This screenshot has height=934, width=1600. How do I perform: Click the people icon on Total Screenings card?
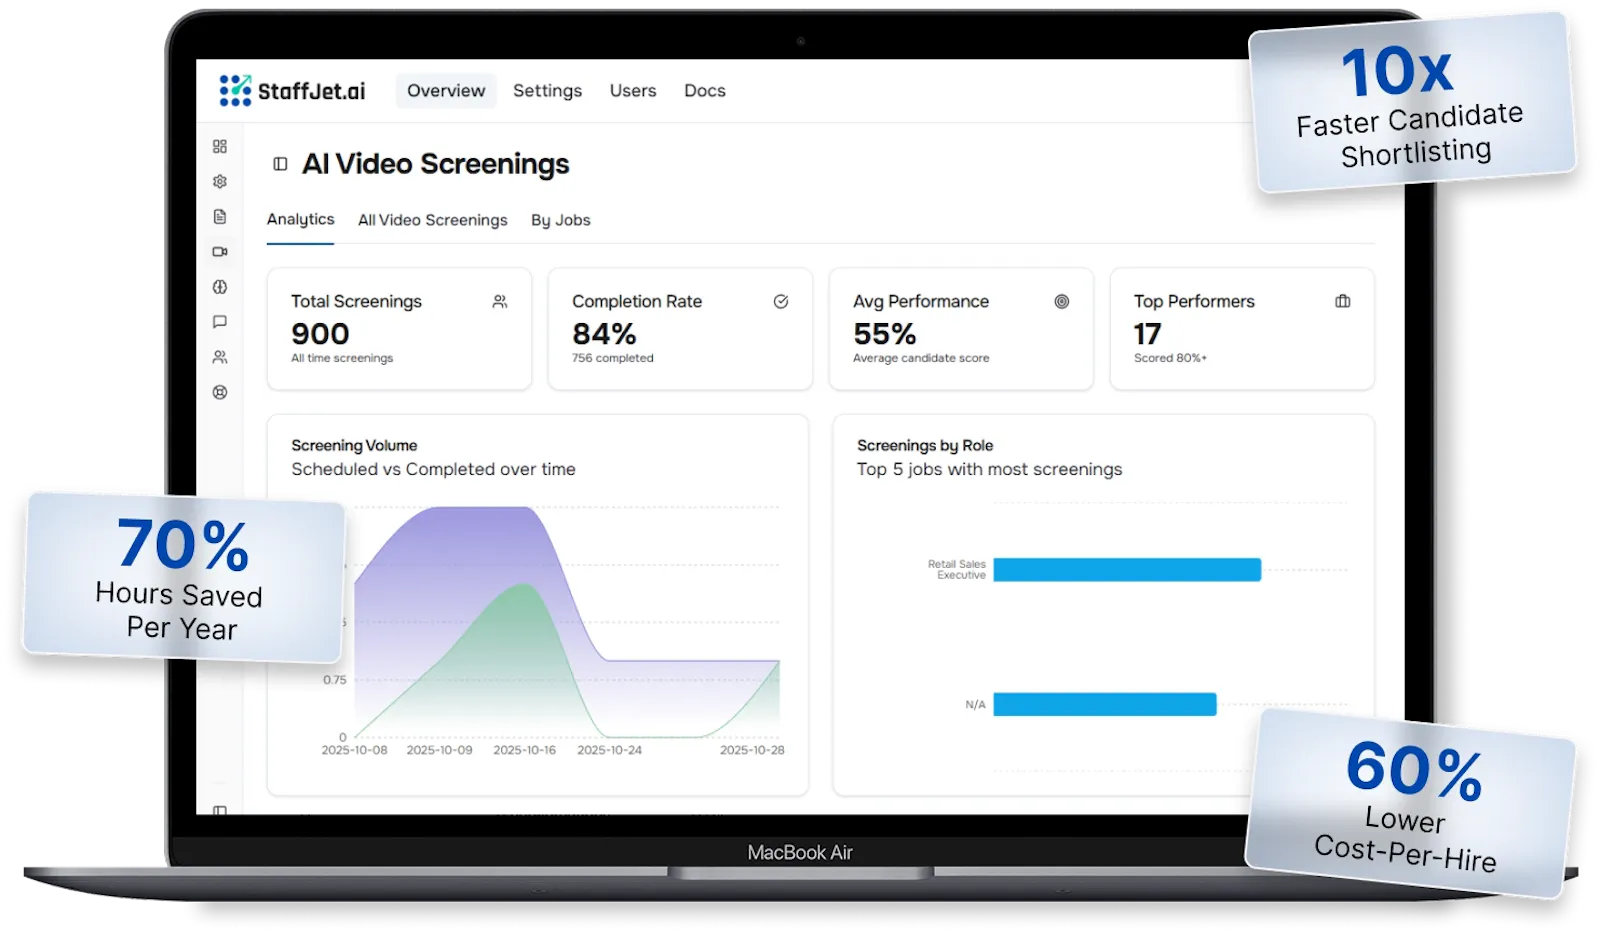click(500, 301)
